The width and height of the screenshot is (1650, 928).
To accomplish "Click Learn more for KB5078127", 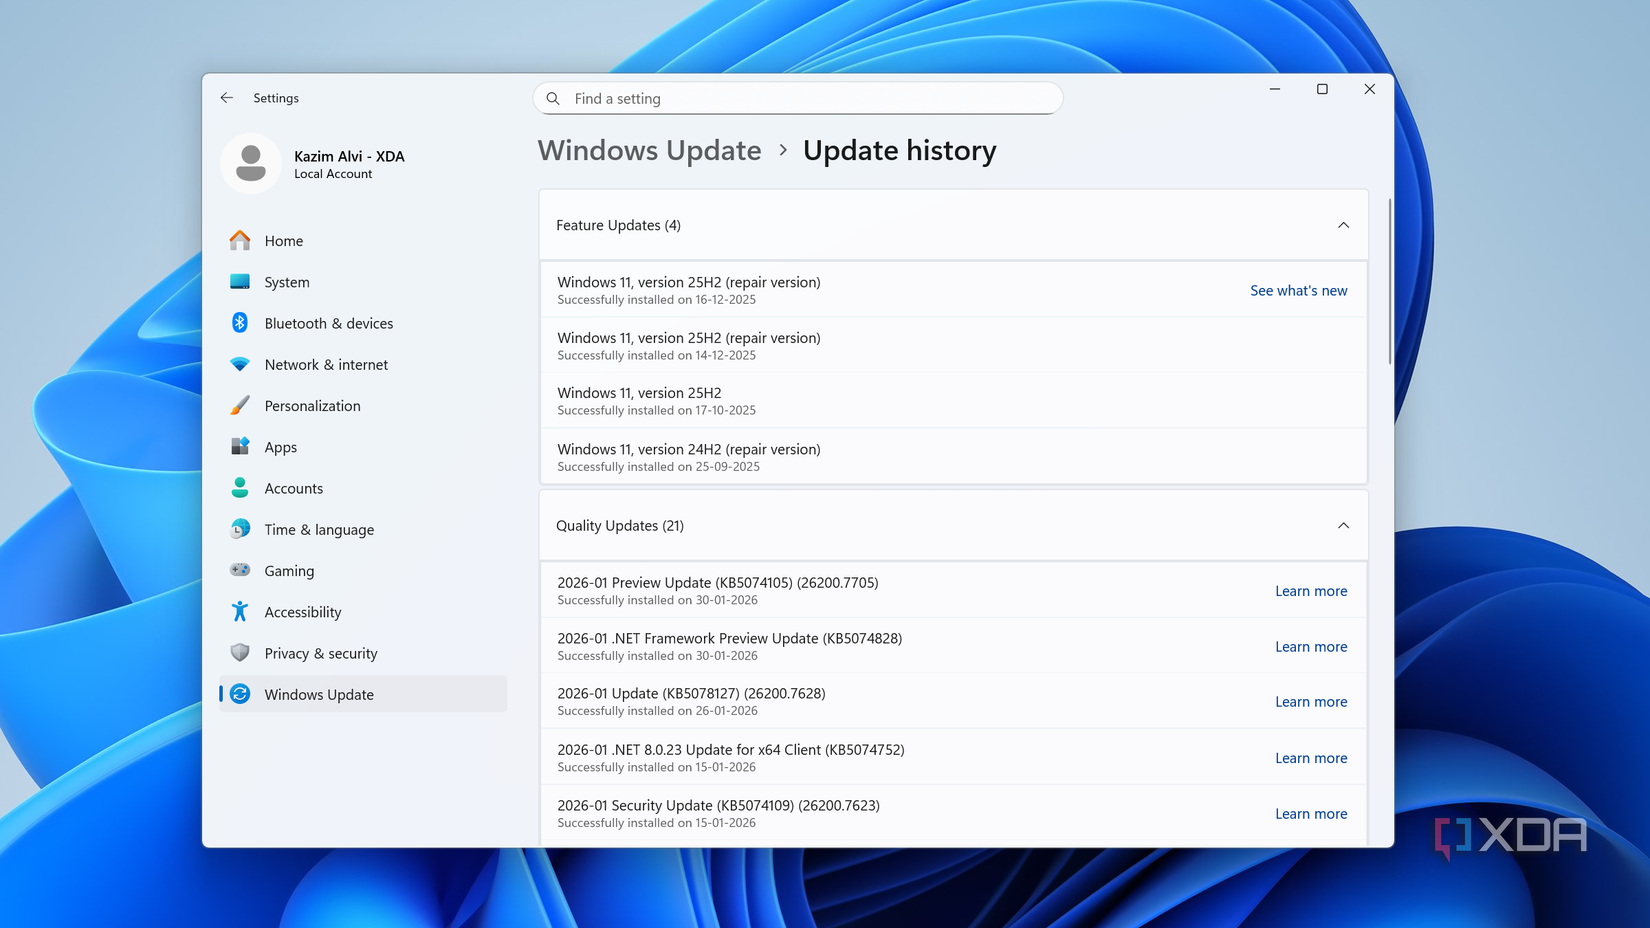I will 1311,701.
